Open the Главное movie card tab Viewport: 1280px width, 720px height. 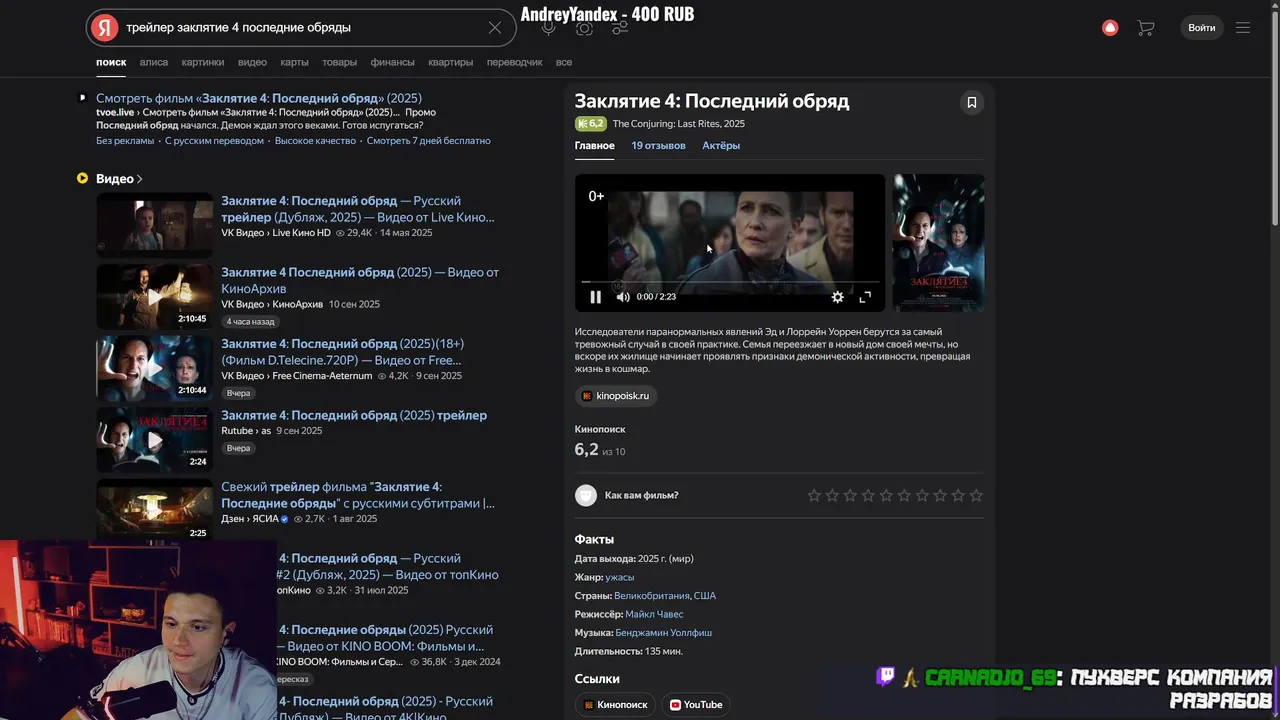coord(594,146)
